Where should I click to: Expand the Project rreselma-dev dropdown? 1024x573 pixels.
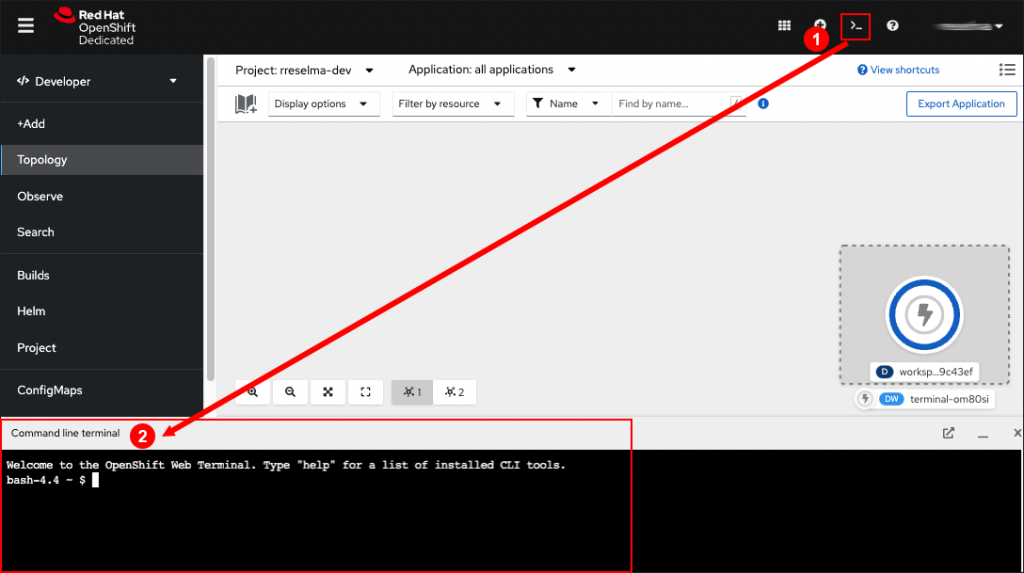coord(304,70)
